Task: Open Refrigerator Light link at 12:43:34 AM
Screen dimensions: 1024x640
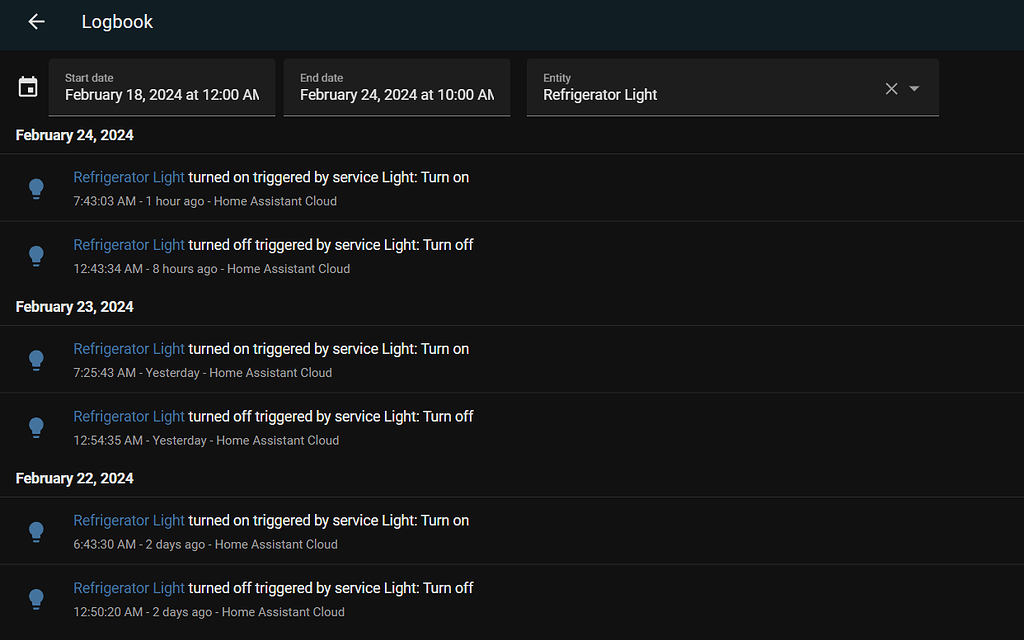Action: click(x=129, y=245)
